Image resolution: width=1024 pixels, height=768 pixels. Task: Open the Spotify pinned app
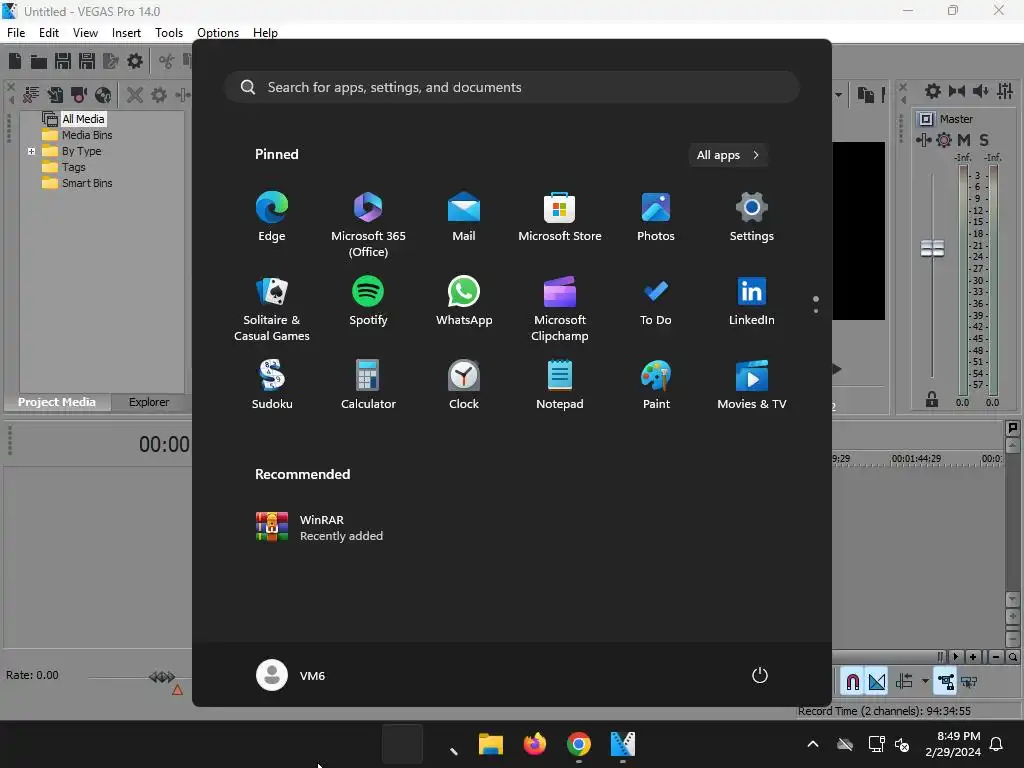pyautogui.click(x=368, y=300)
